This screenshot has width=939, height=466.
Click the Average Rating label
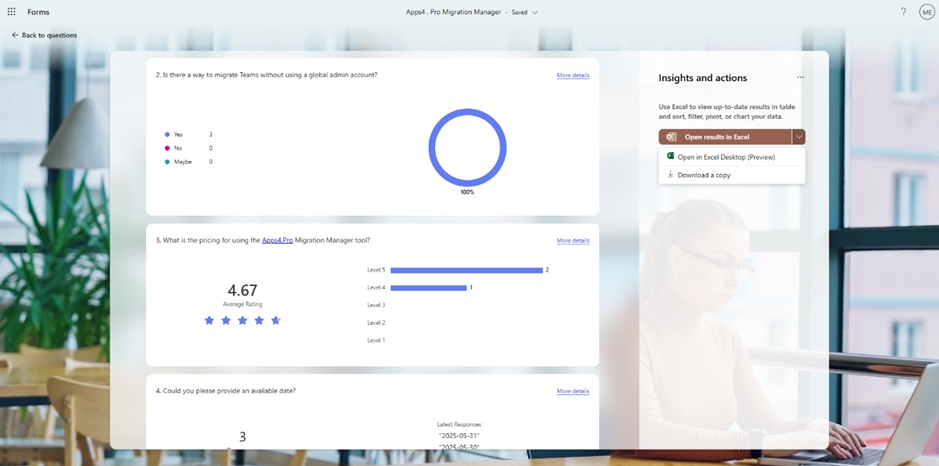(x=243, y=304)
